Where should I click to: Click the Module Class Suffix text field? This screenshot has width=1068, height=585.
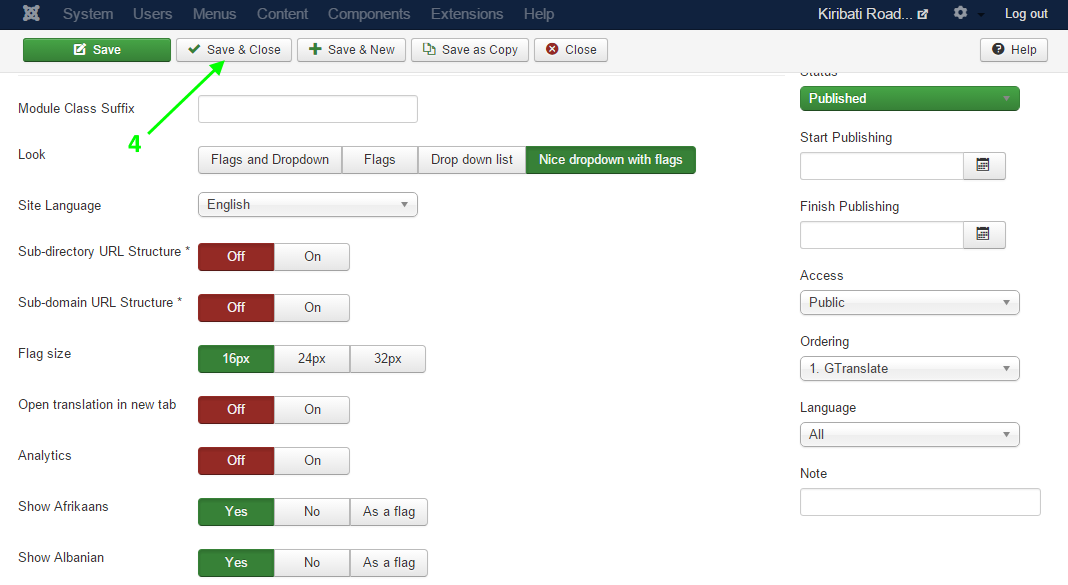tap(307, 109)
